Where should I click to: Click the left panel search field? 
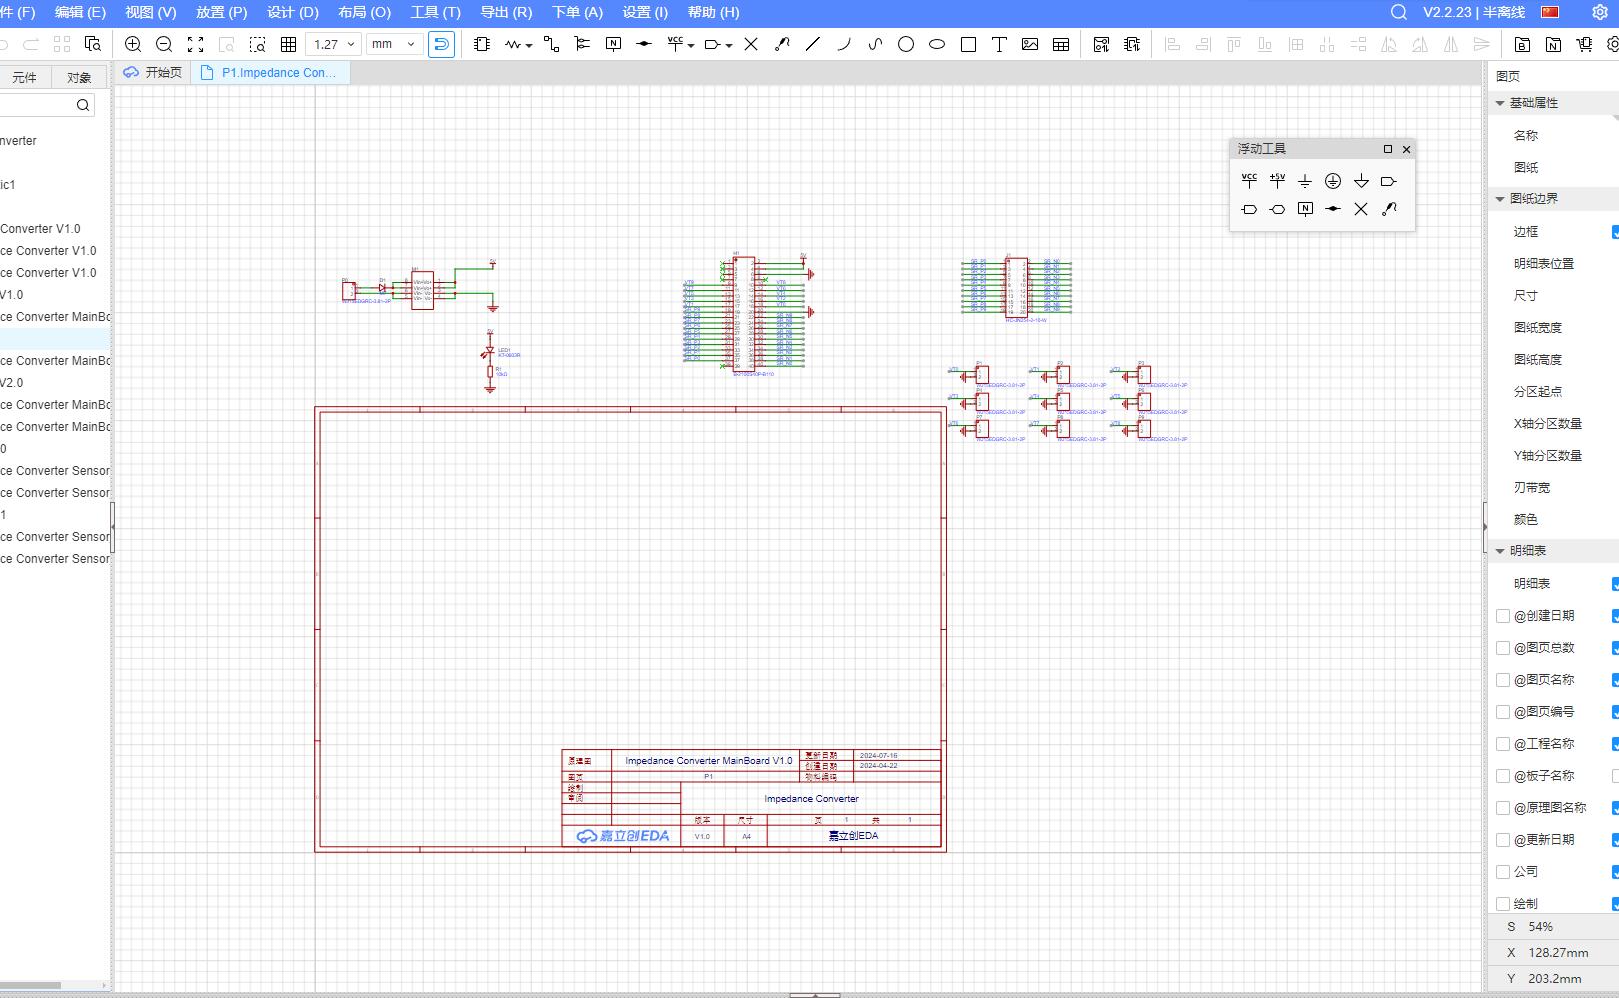(40, 105)
